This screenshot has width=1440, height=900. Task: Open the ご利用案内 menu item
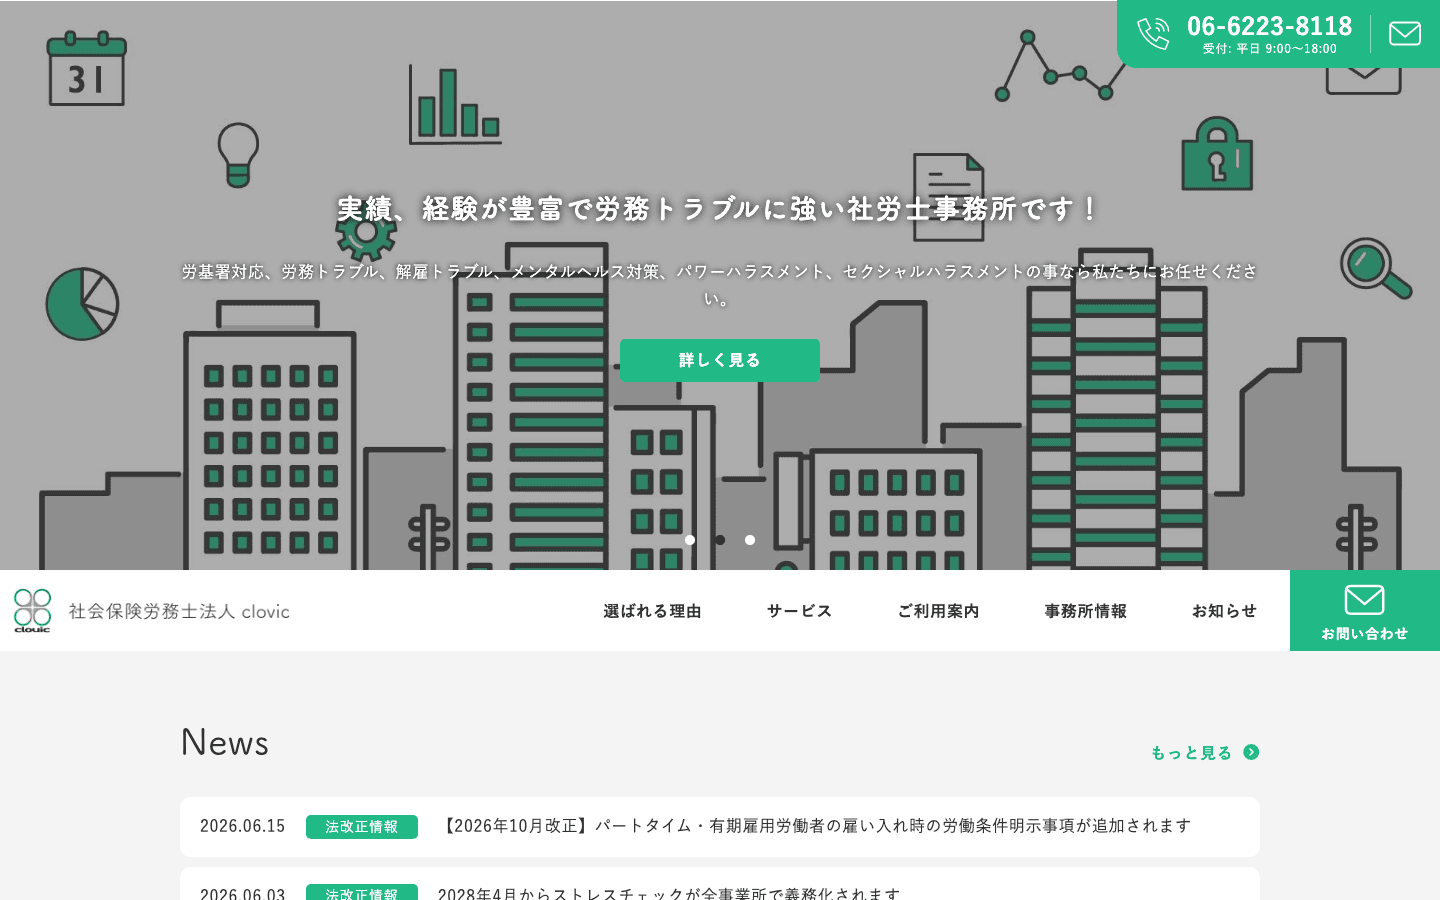(938, 611)
